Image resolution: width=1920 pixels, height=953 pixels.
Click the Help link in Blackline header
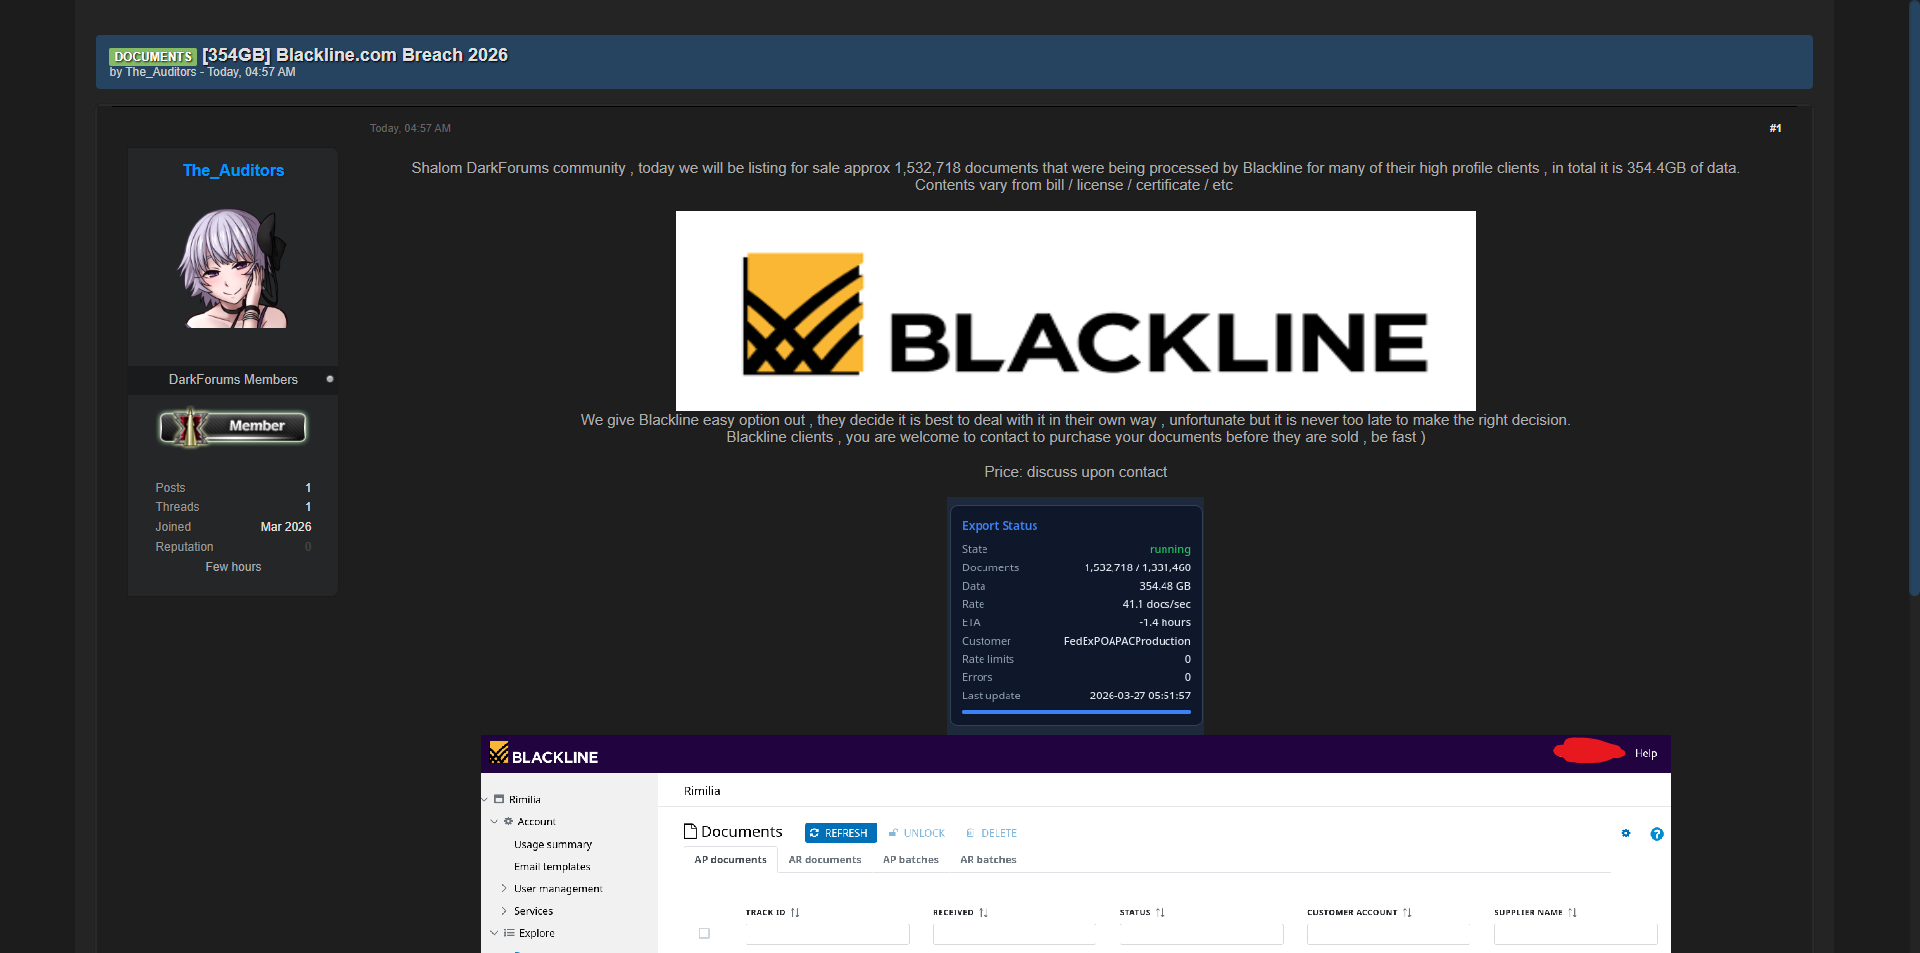1645,754
